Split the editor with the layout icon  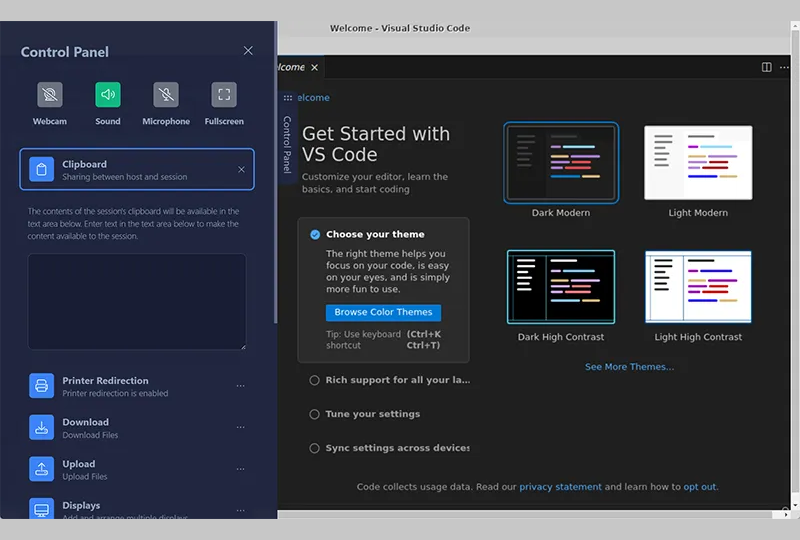pyautogui.click(x=766, y=67)
